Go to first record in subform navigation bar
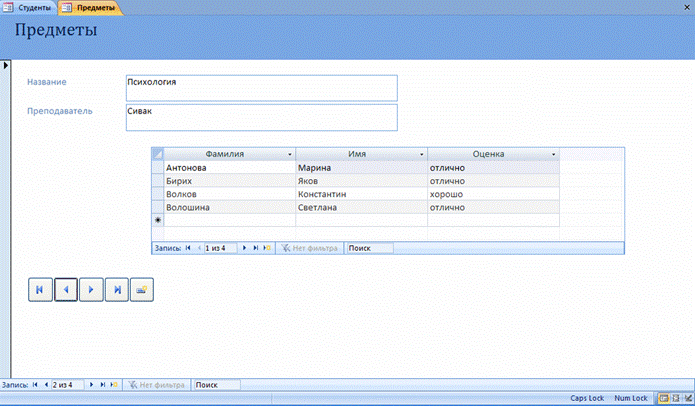 tap(188, 248)
